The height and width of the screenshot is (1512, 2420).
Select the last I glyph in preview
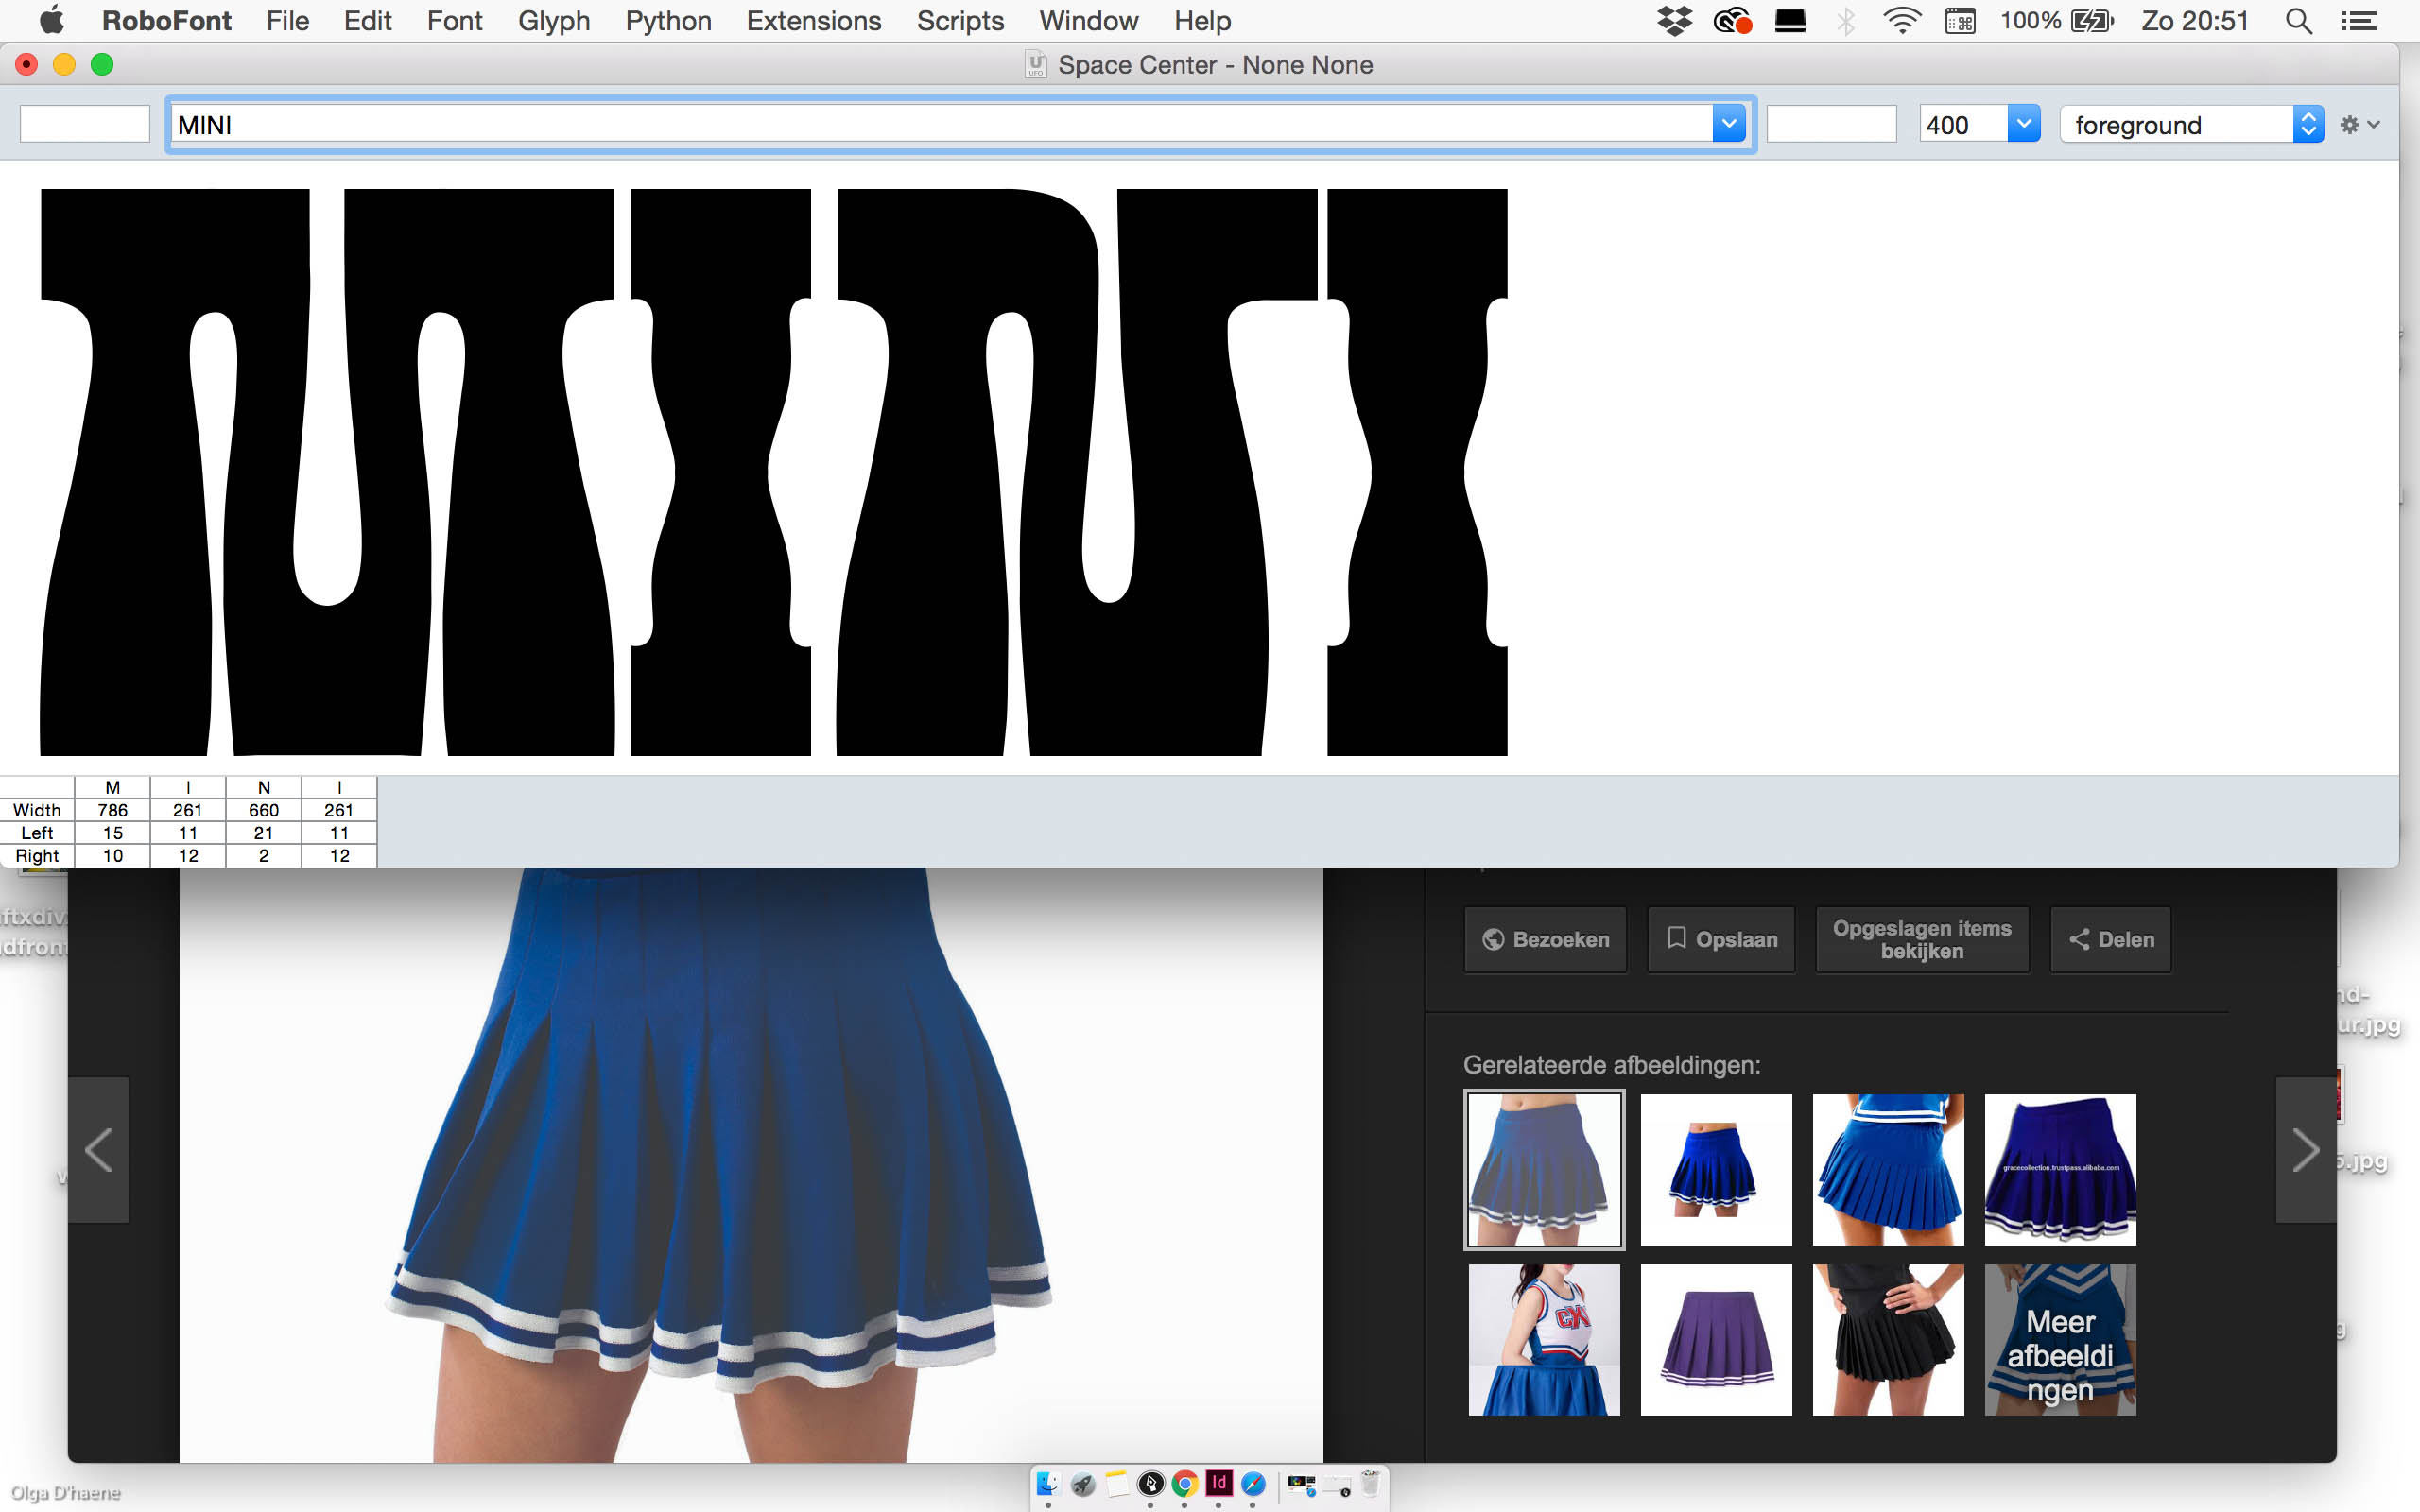[x=1417, y=472]
